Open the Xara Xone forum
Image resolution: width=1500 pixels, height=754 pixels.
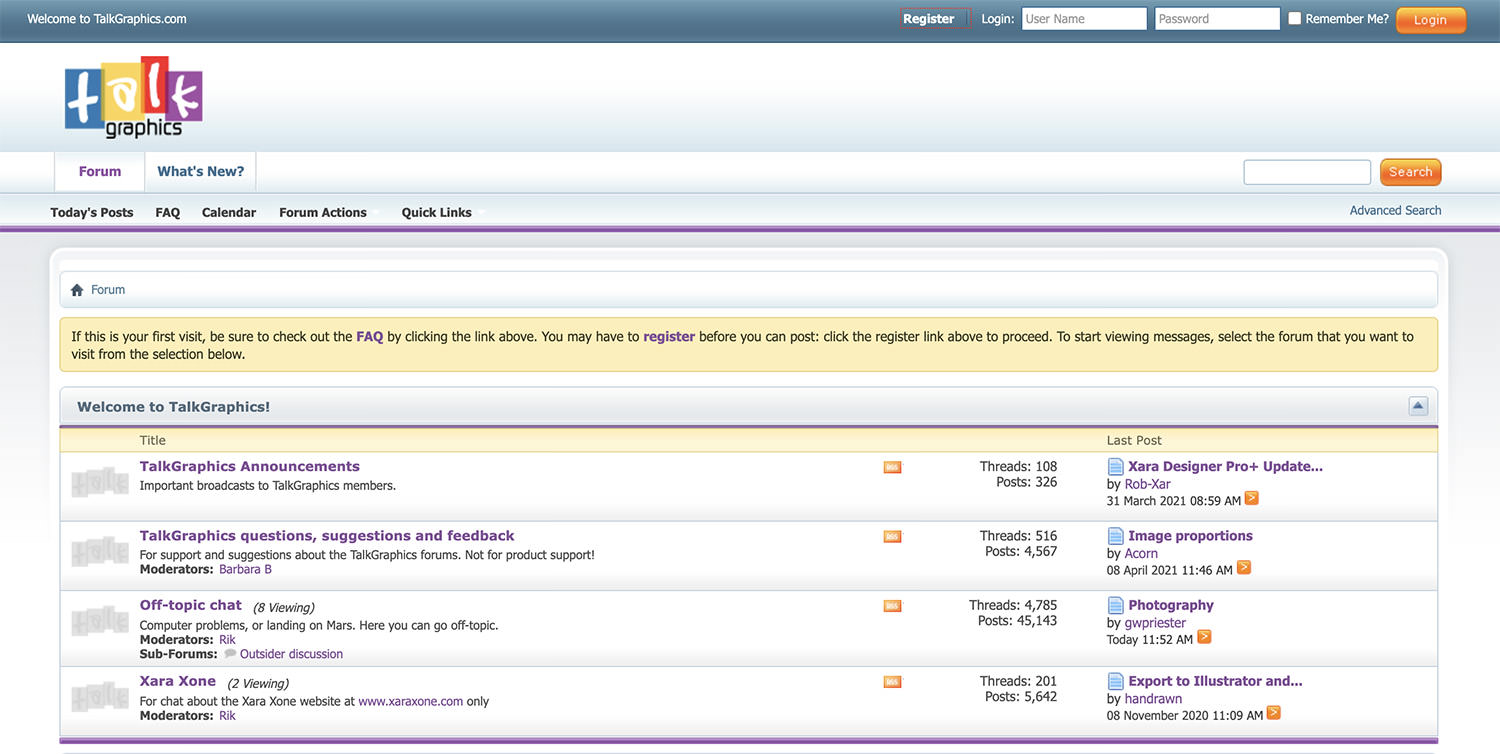pyautogui.click(x=178, y=681)
